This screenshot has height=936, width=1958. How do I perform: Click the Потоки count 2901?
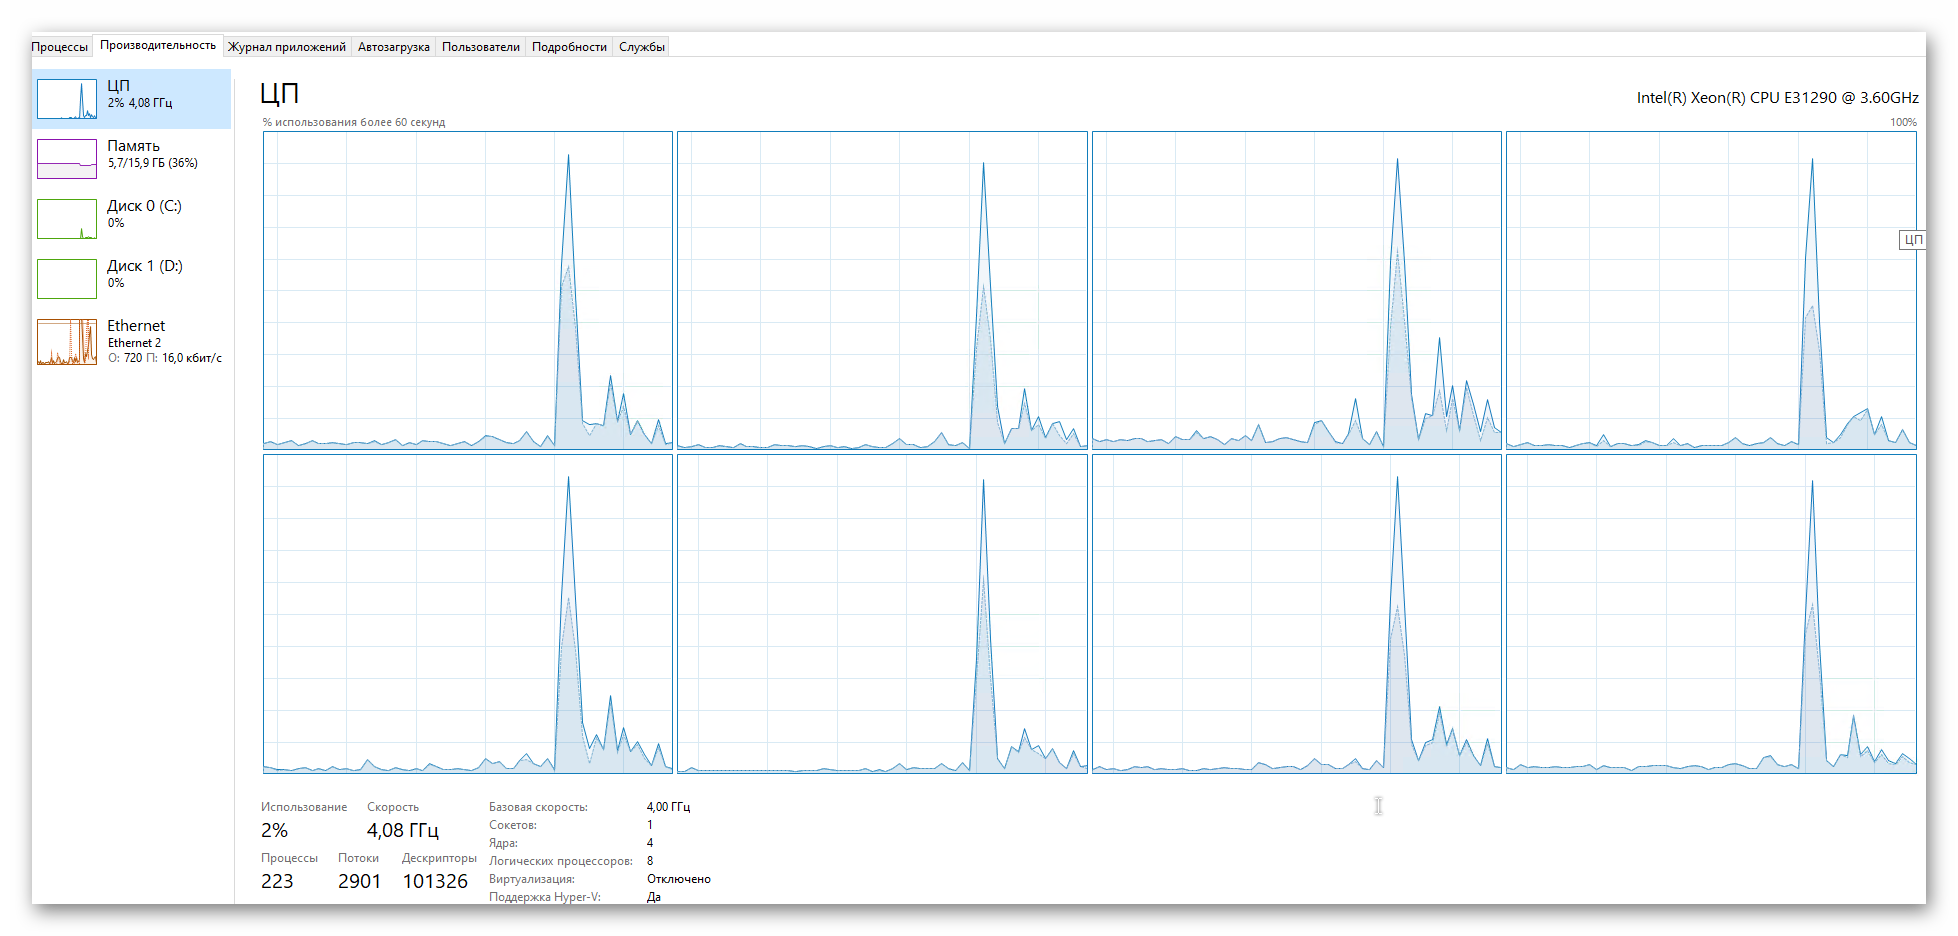tap(359, 881)
